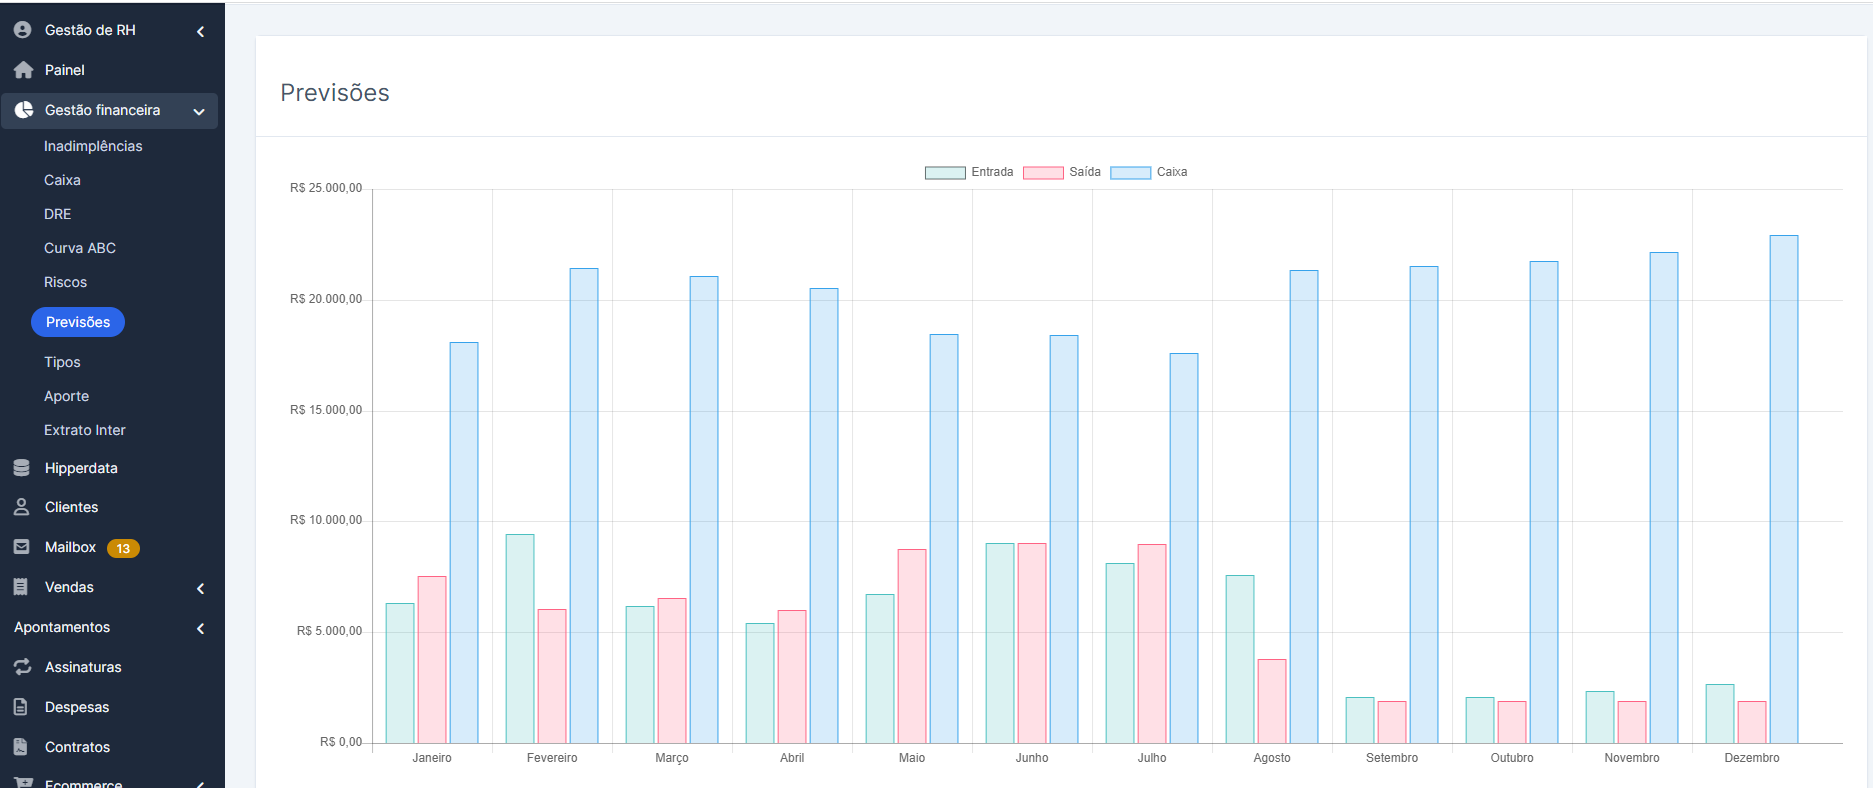Toggle the Entrada series in chart legend
Image resolution: width=1873 pixels, height=788 pixels.
point(991,172)
